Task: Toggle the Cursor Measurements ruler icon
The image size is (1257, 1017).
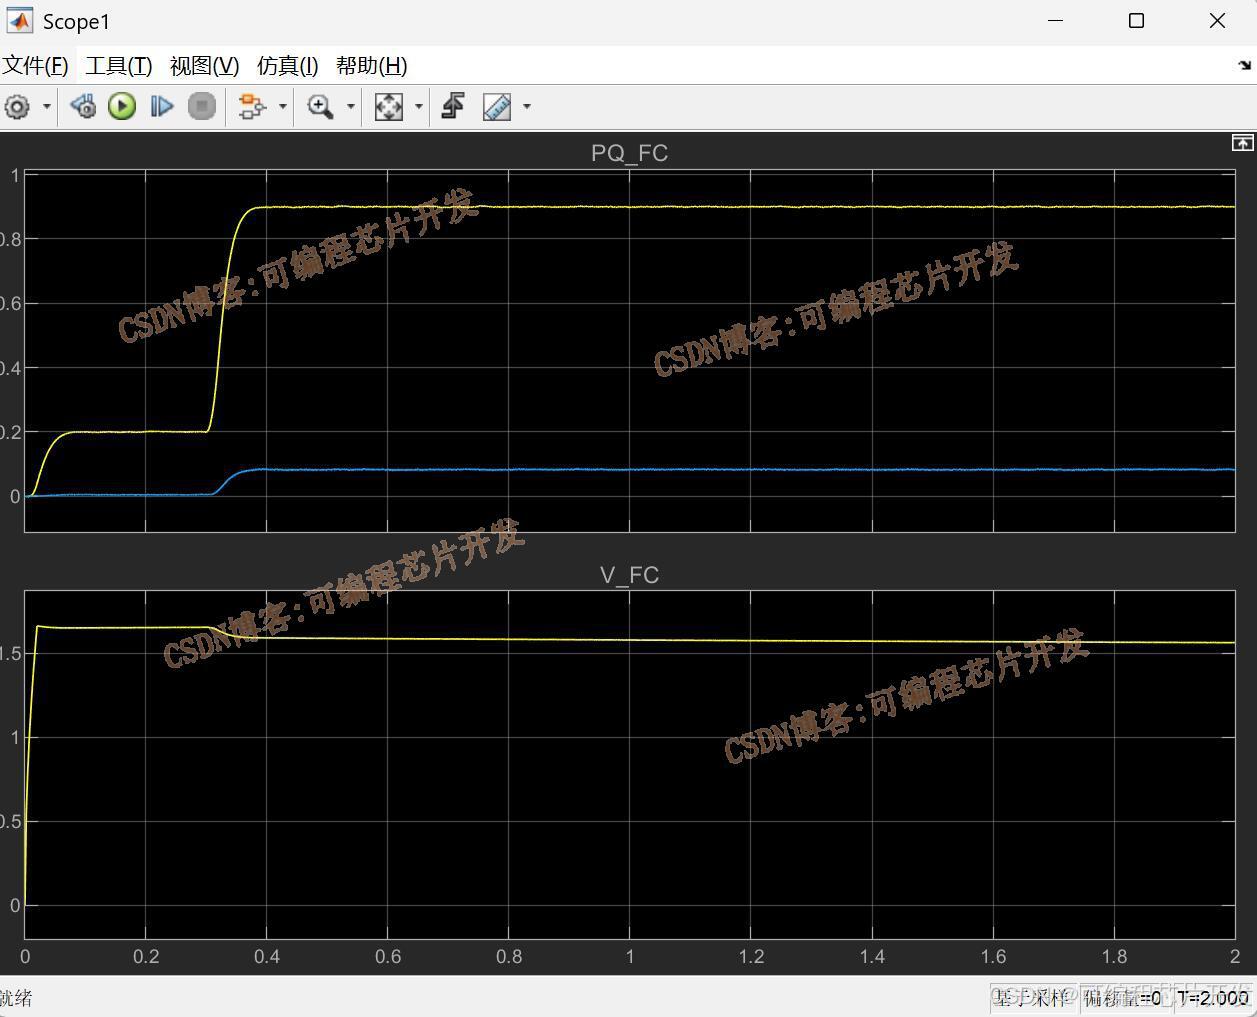Action: (x=497, y=106)
